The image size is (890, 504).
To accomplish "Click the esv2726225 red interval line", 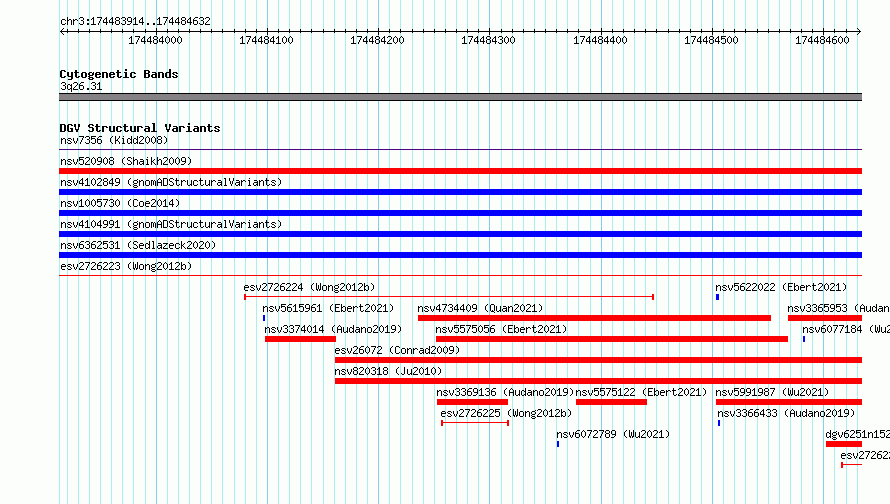I will pyautogui.click(x=475, y=423).
